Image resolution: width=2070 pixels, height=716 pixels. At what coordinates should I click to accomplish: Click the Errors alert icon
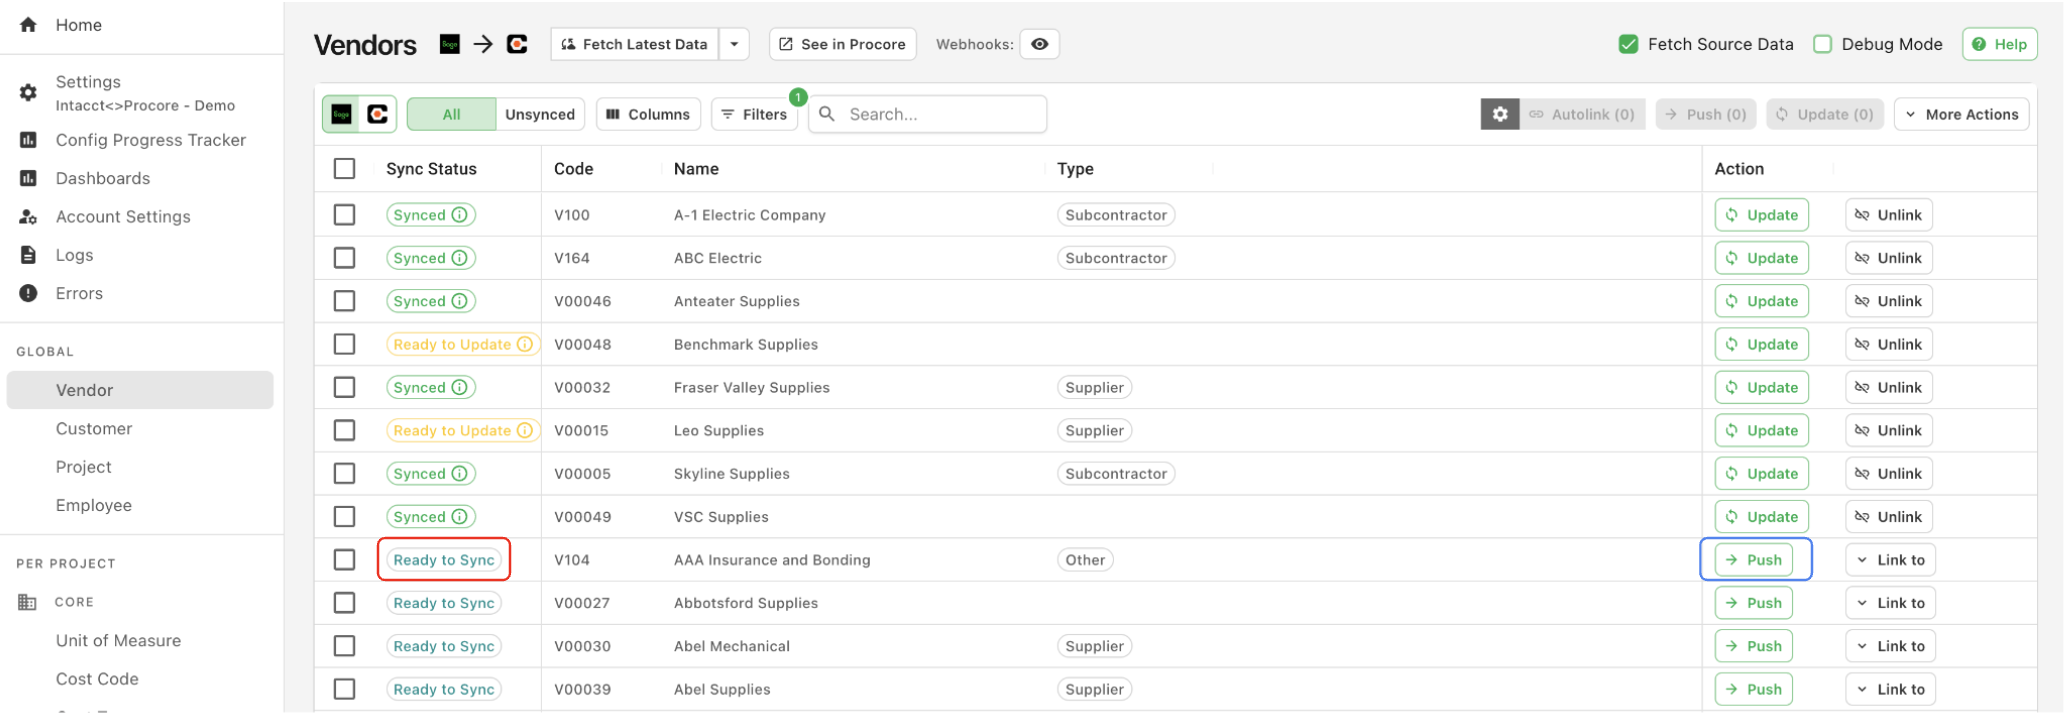coord(28,293)
